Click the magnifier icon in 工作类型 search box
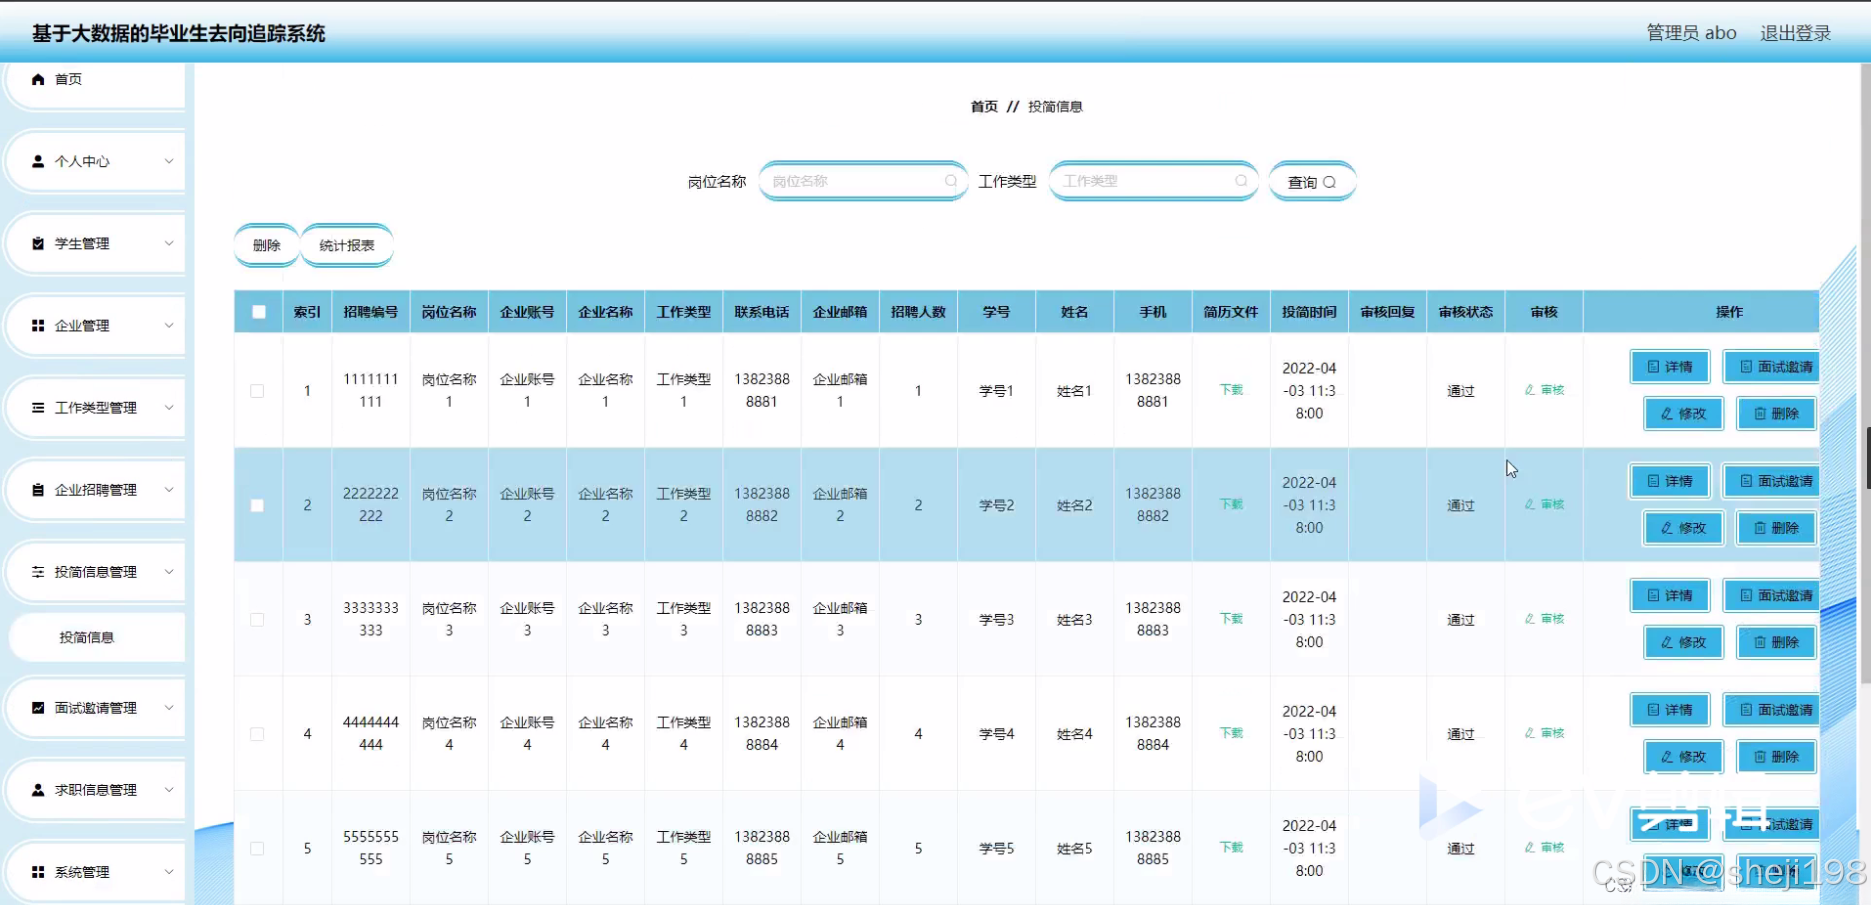The height and width of the screenshot is (905, 1871). click(x=1240, y=181)
